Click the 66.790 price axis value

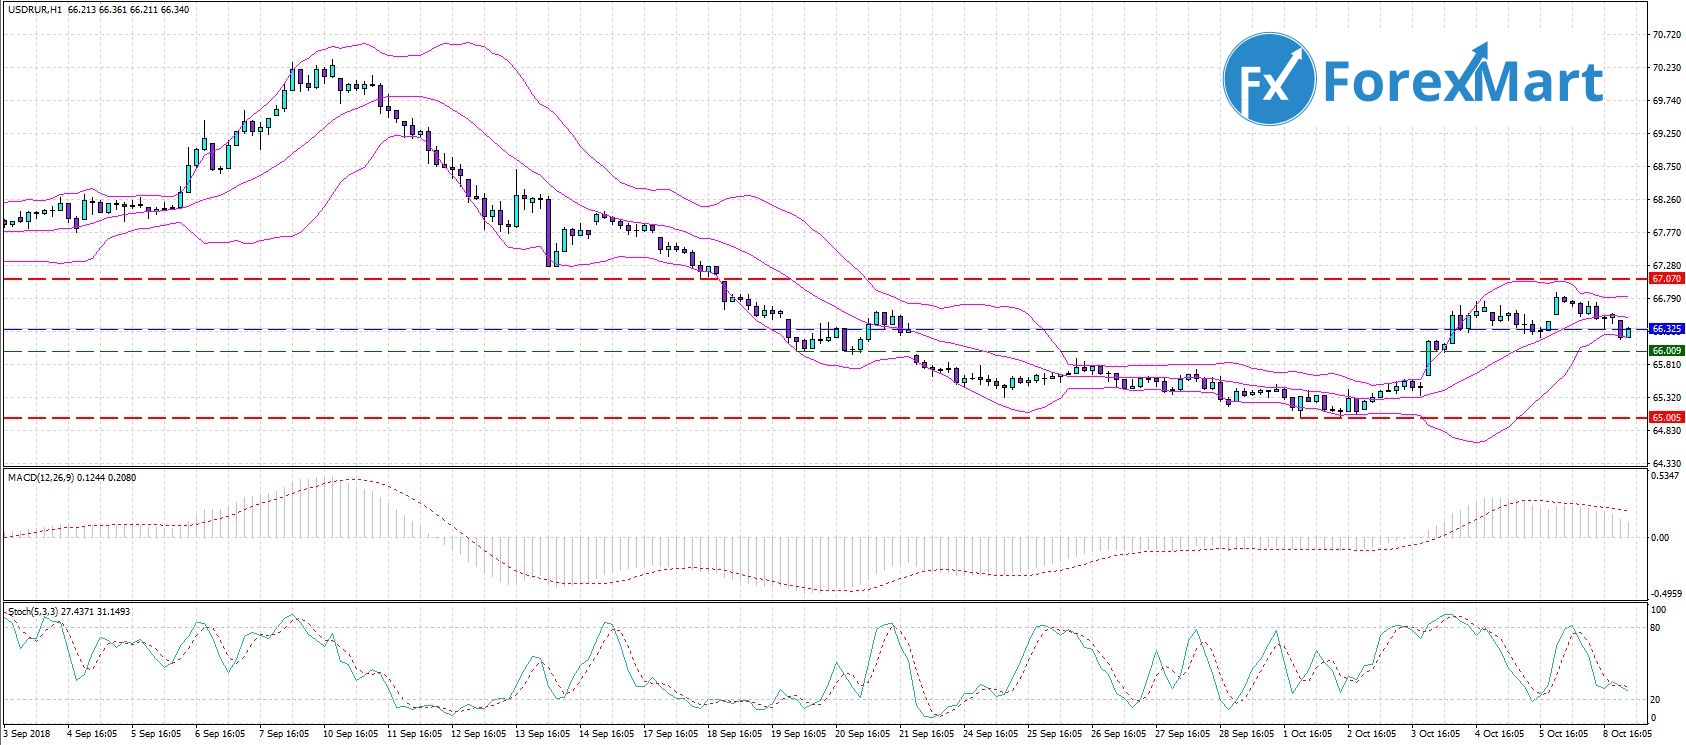point(1666,299)
